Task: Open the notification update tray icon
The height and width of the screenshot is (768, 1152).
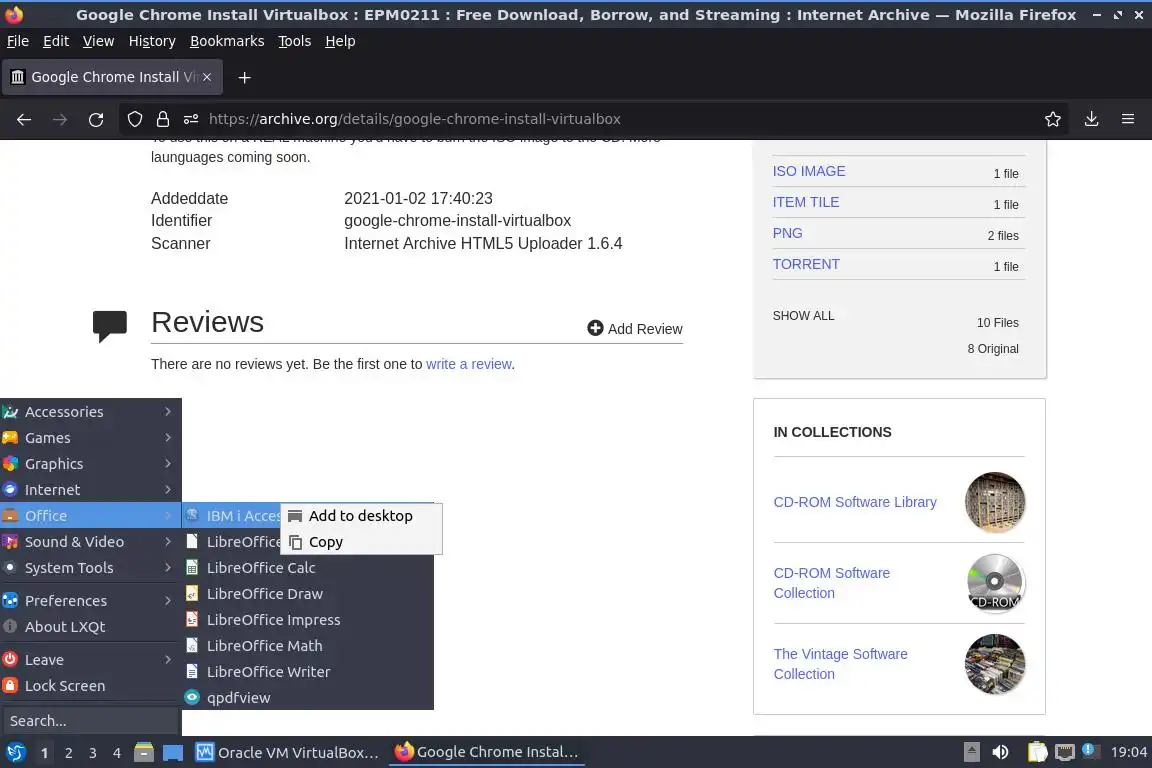Action: point(1090,751)
